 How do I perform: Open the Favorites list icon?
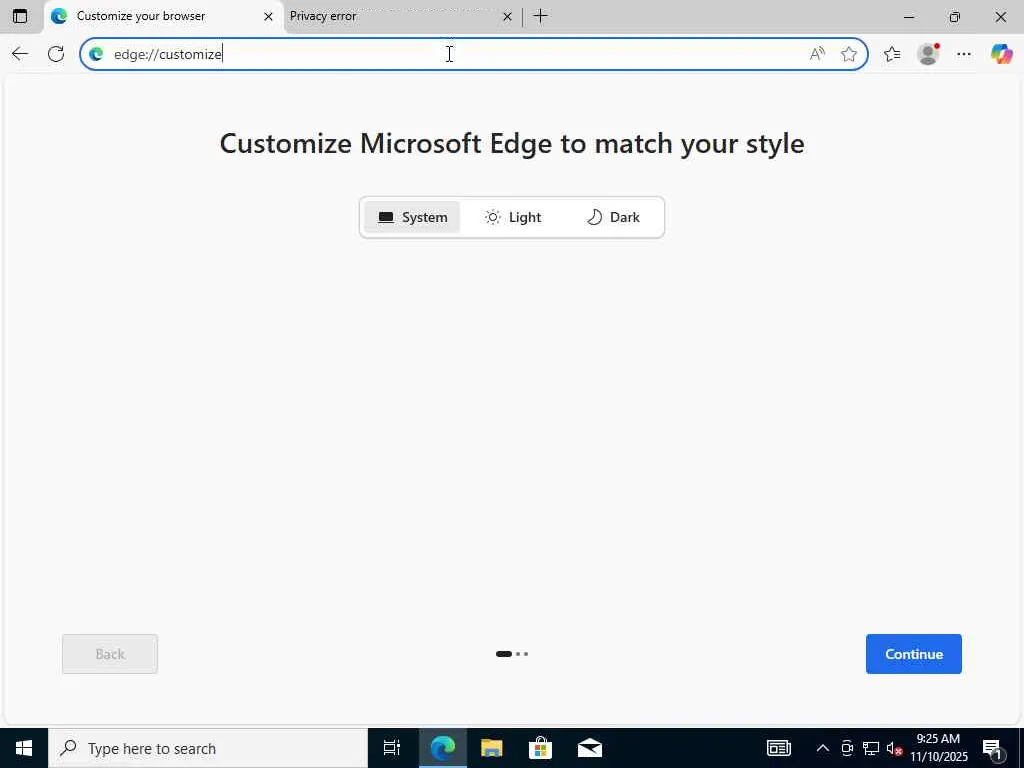click(x=892, y=54)
